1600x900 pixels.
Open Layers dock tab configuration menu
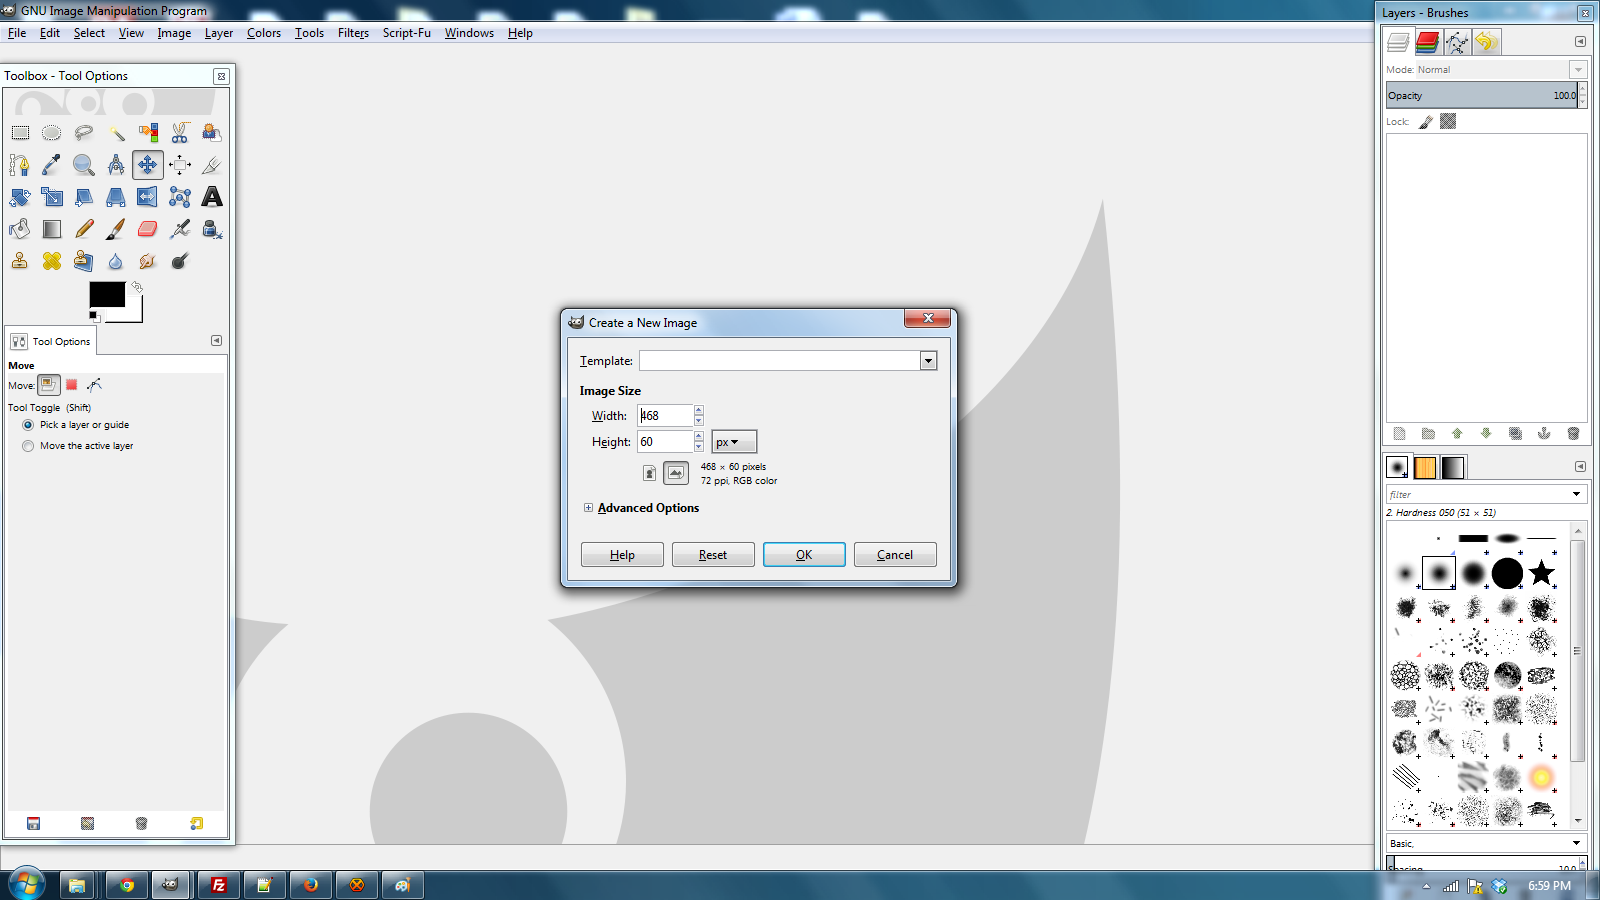click(x=1580, y=42)
